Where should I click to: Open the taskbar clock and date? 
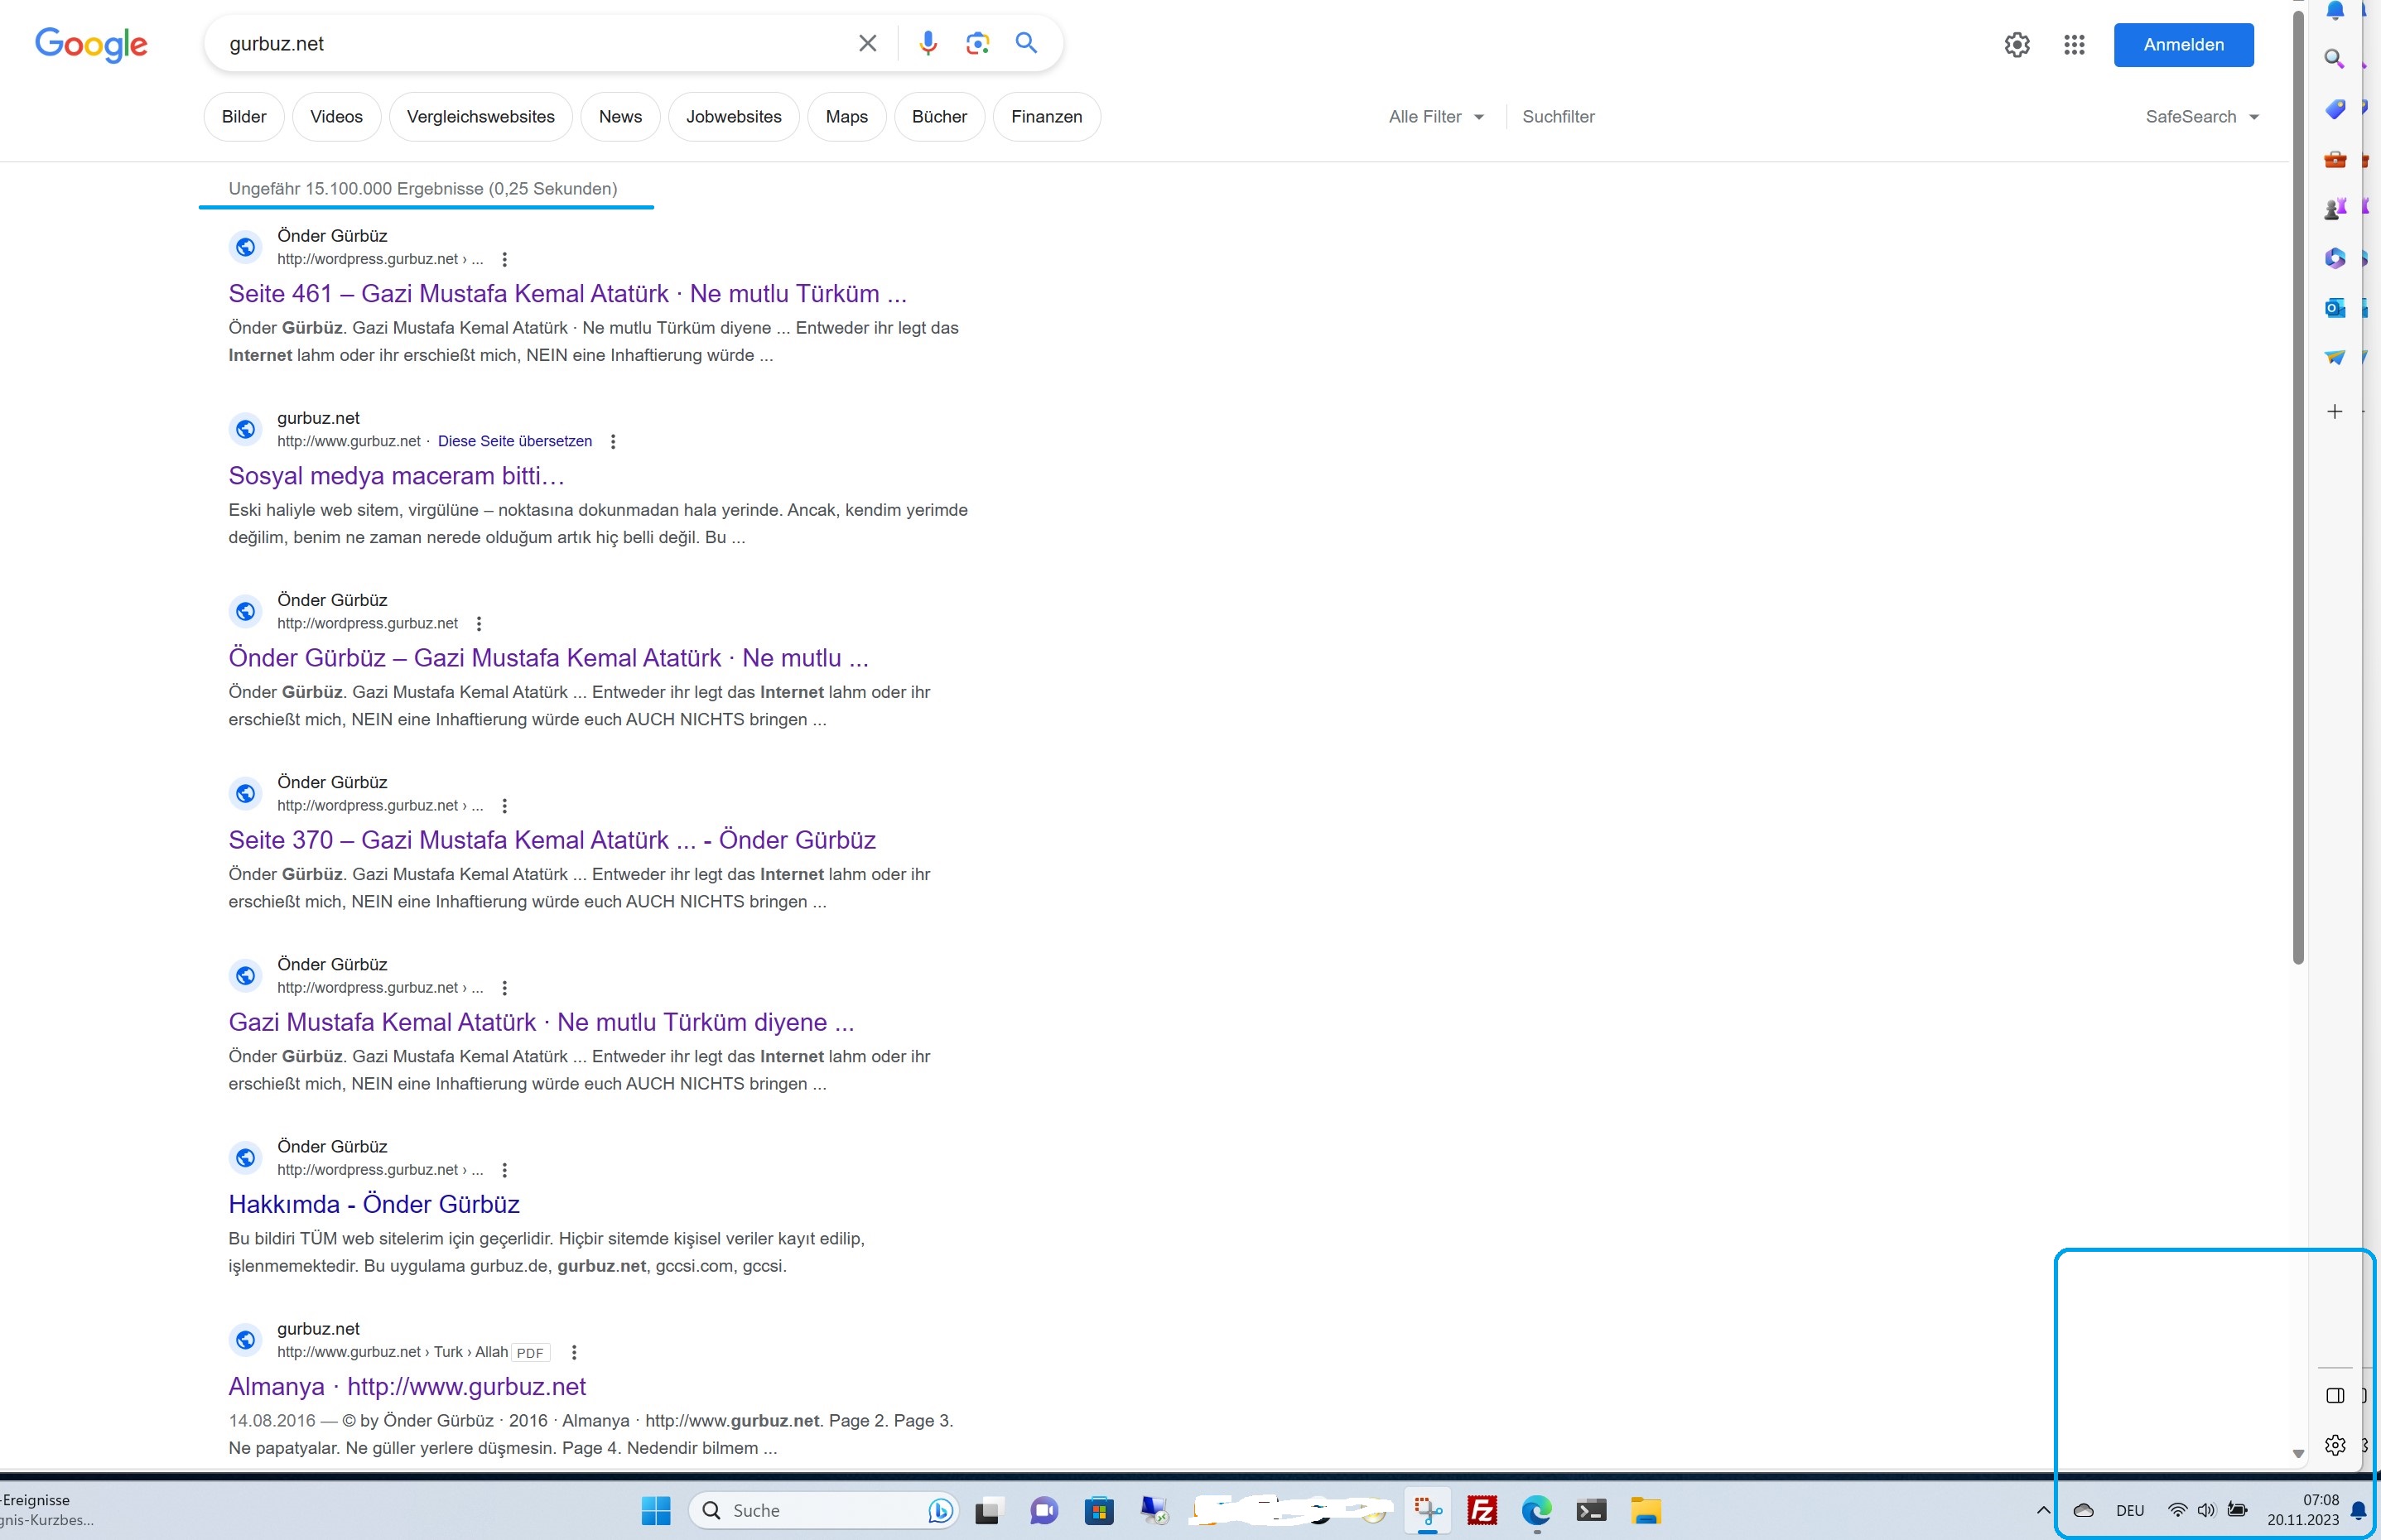(2303, 1510)
